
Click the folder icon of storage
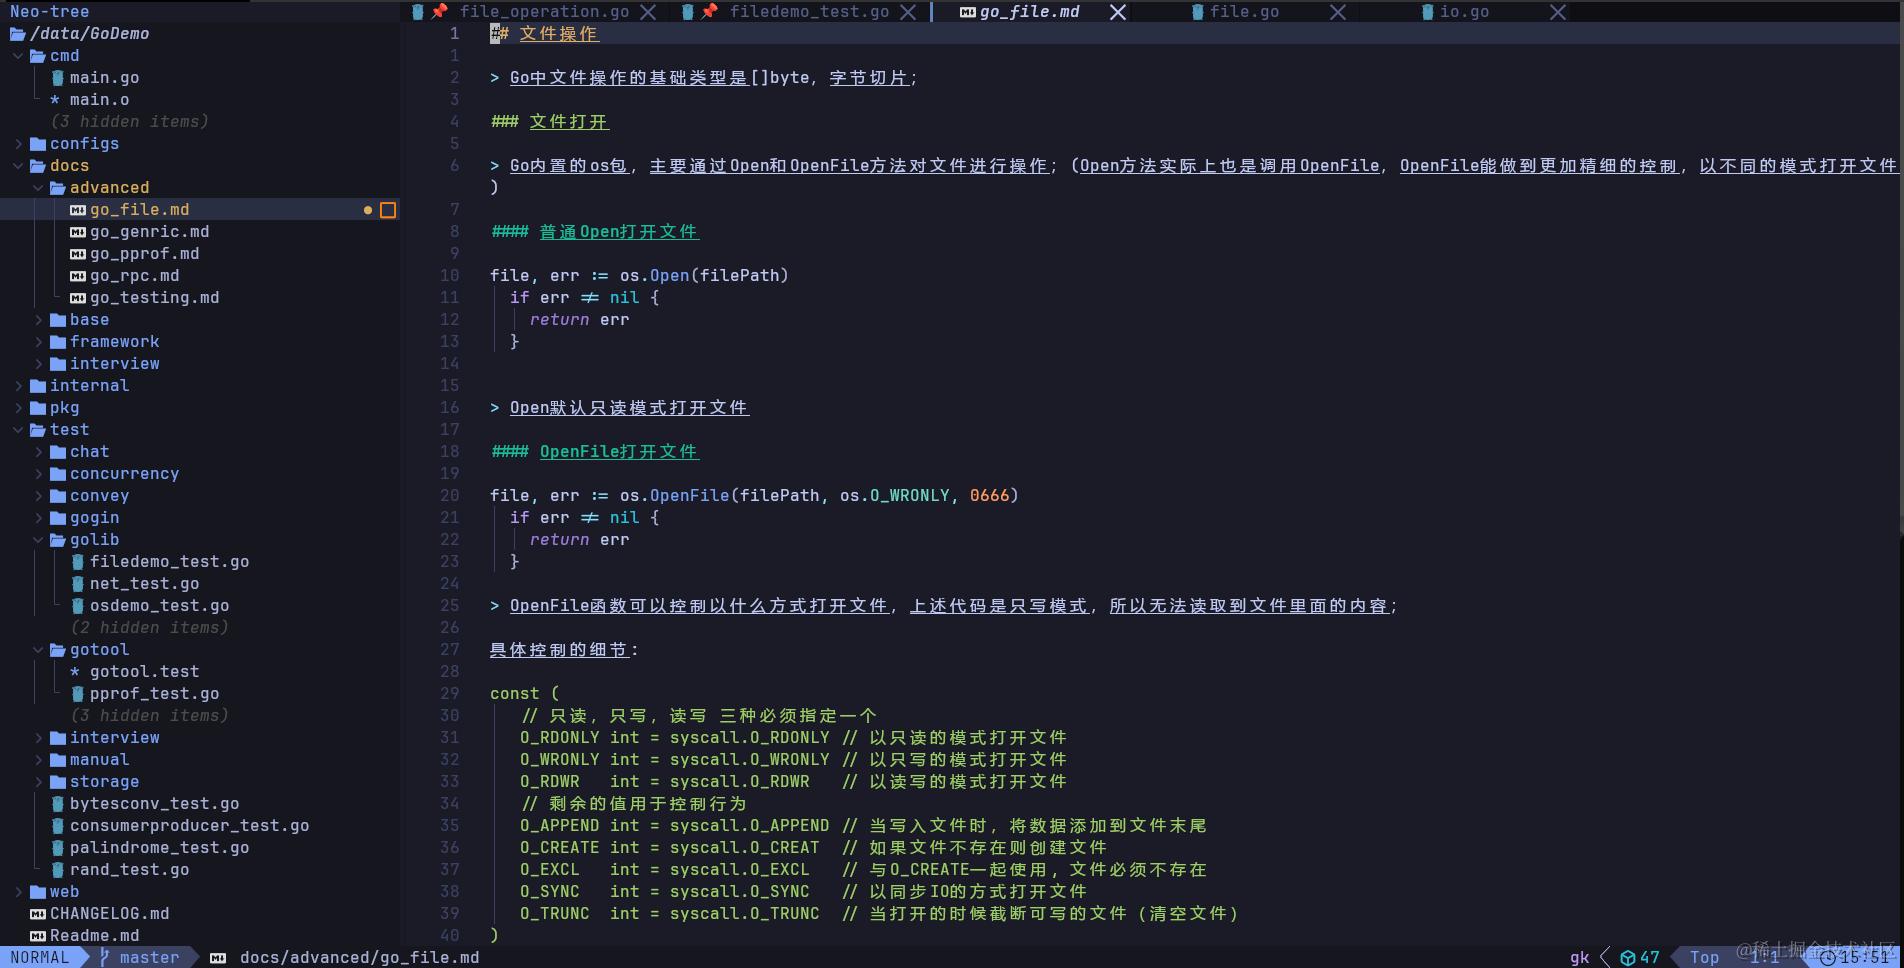[x=58, y=782]
